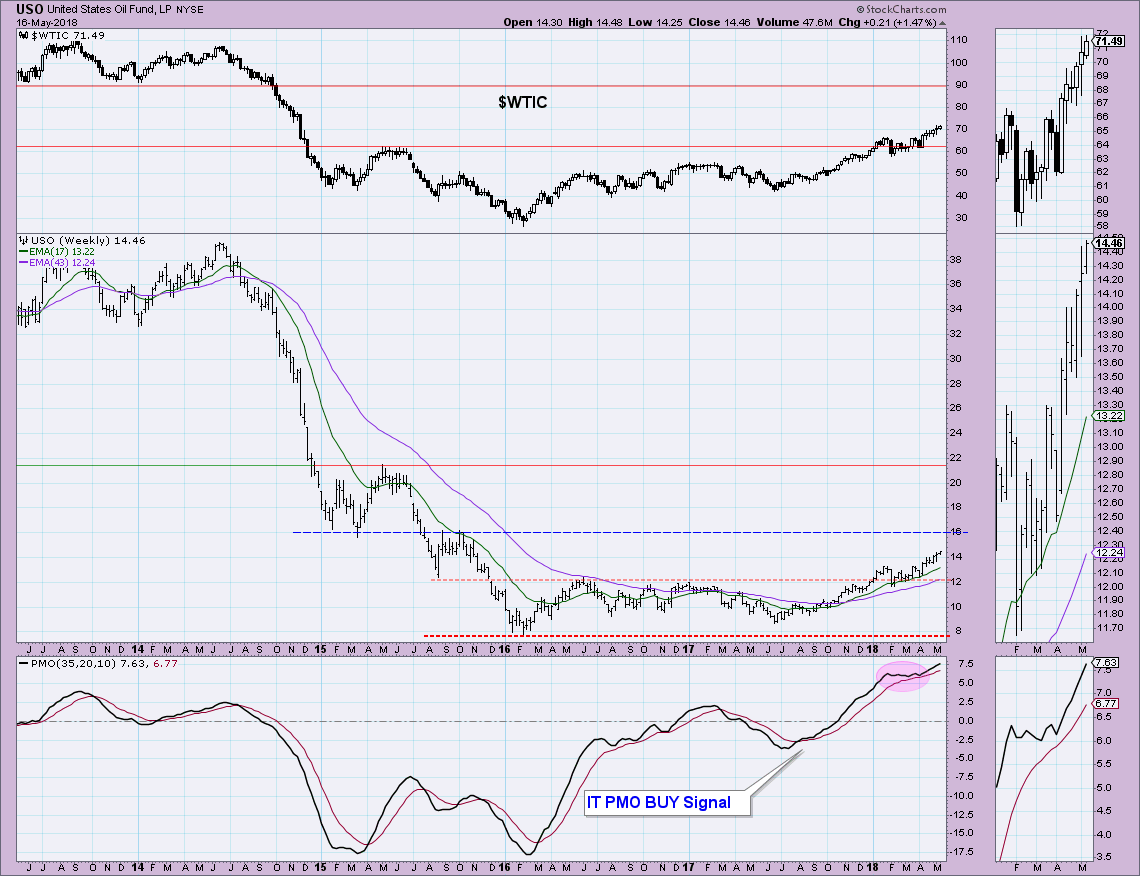Click the purple 12.24 EMA value tag

pyautogui.click(x=1109, y=552)
